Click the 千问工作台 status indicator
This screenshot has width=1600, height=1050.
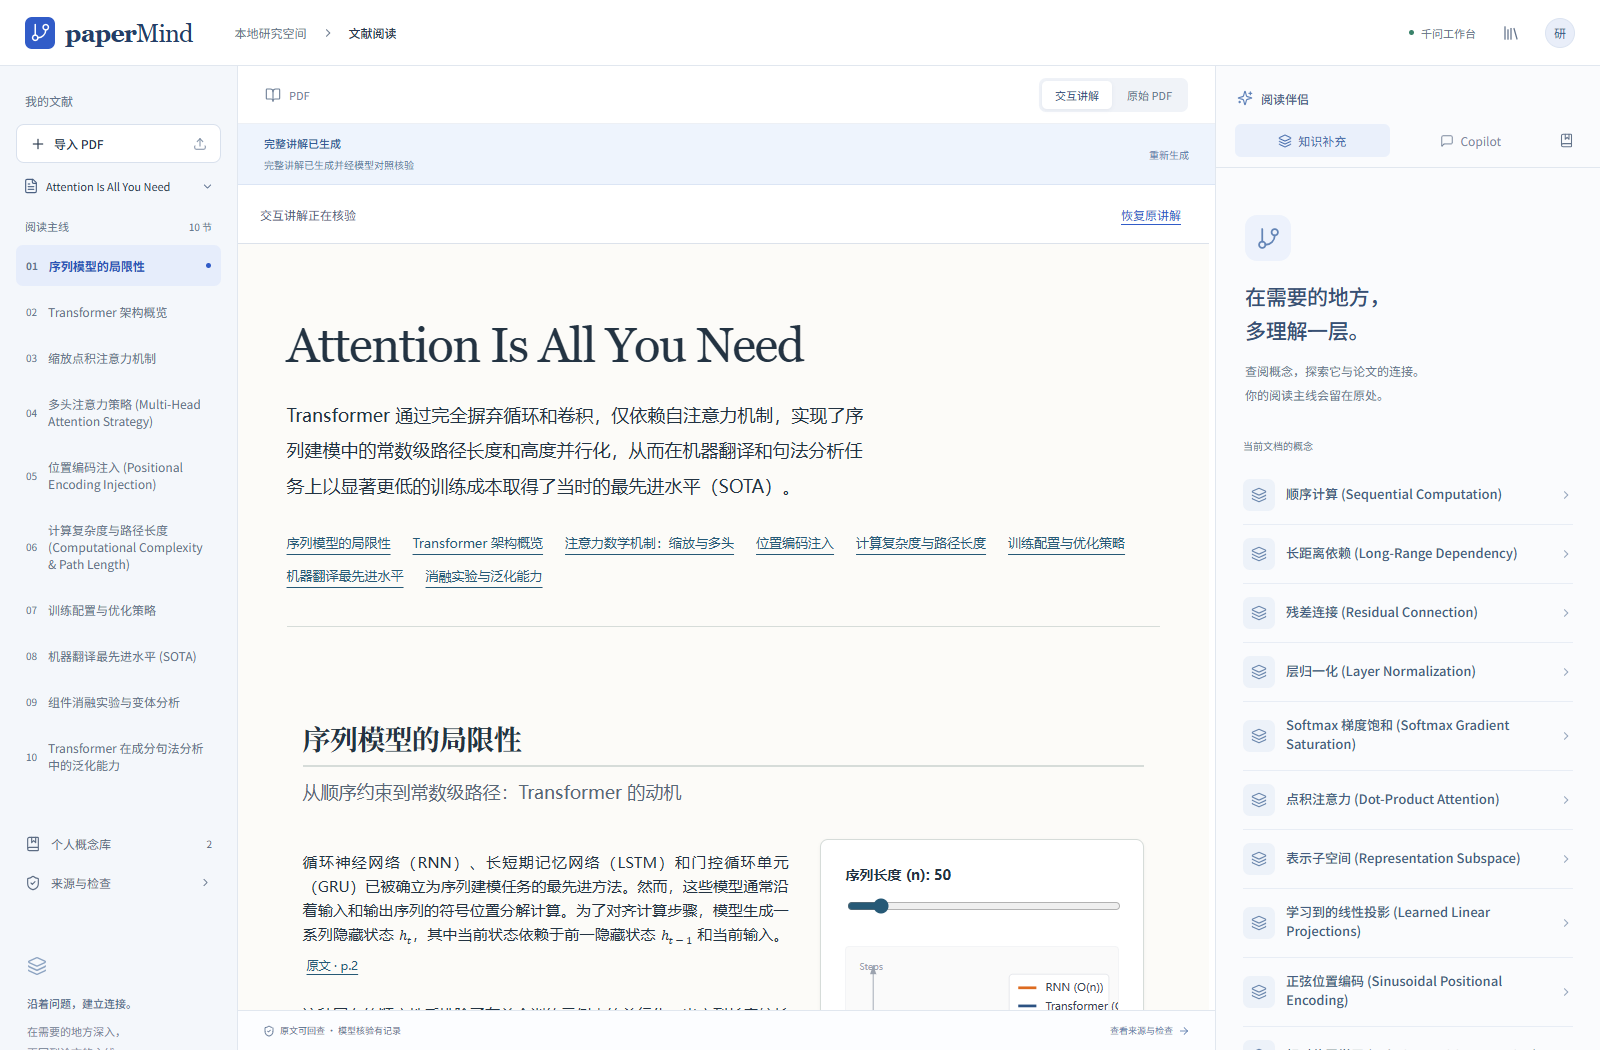point(1442,33)
